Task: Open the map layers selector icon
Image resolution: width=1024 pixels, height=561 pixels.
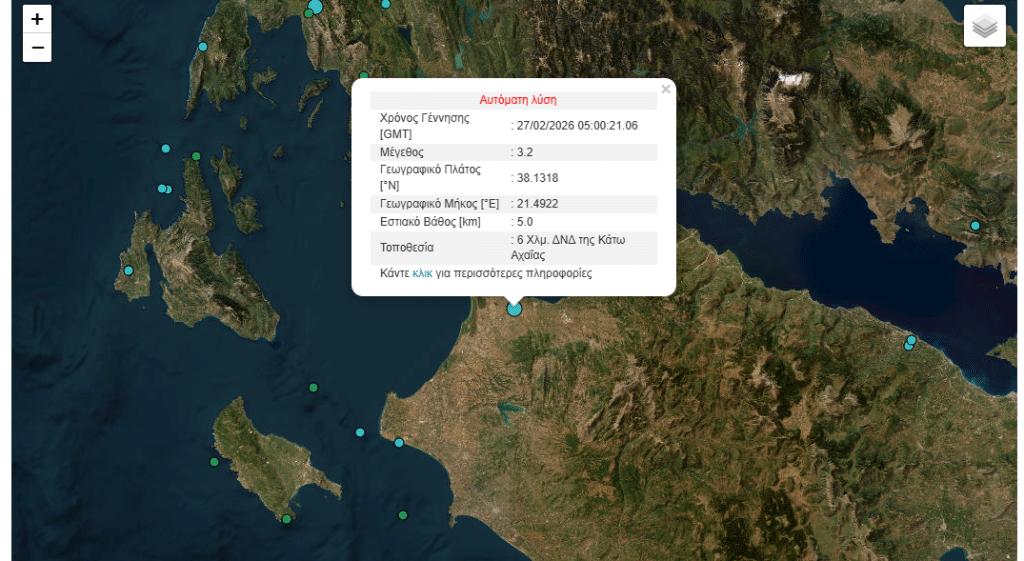Action: pos(984,26)
